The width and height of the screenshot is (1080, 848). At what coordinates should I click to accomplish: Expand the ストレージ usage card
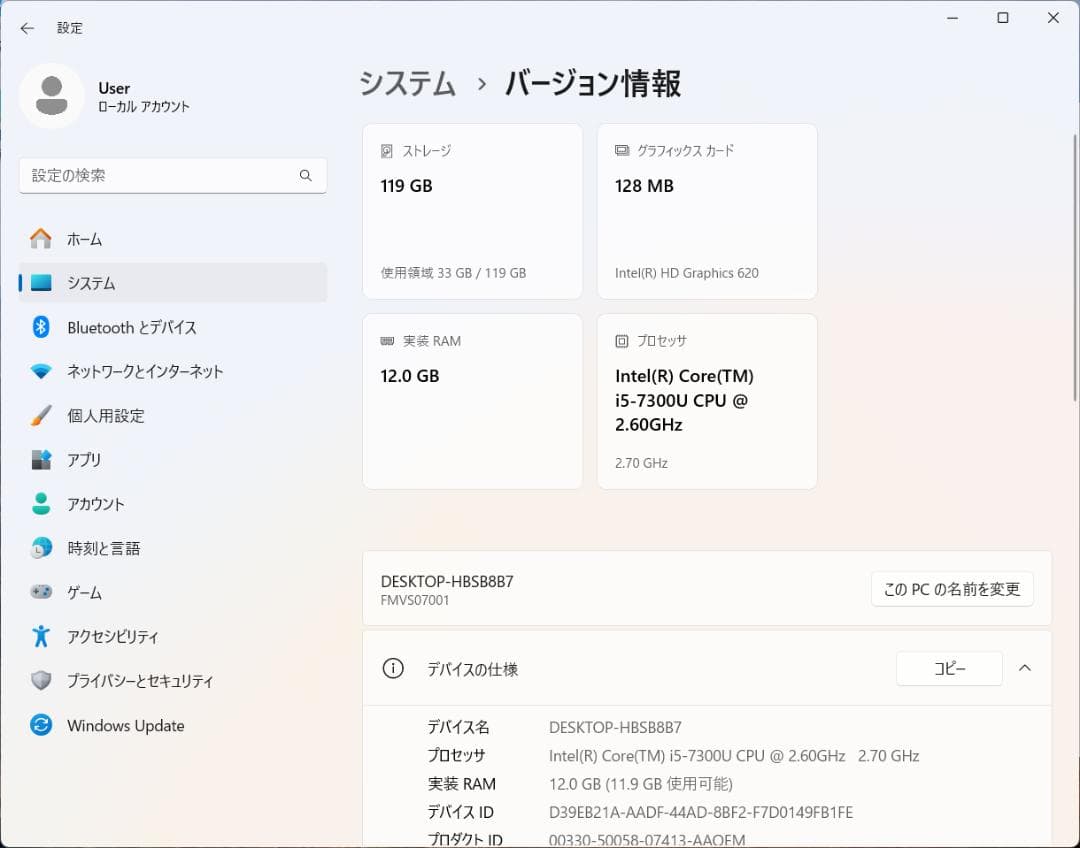coord(472,211)
